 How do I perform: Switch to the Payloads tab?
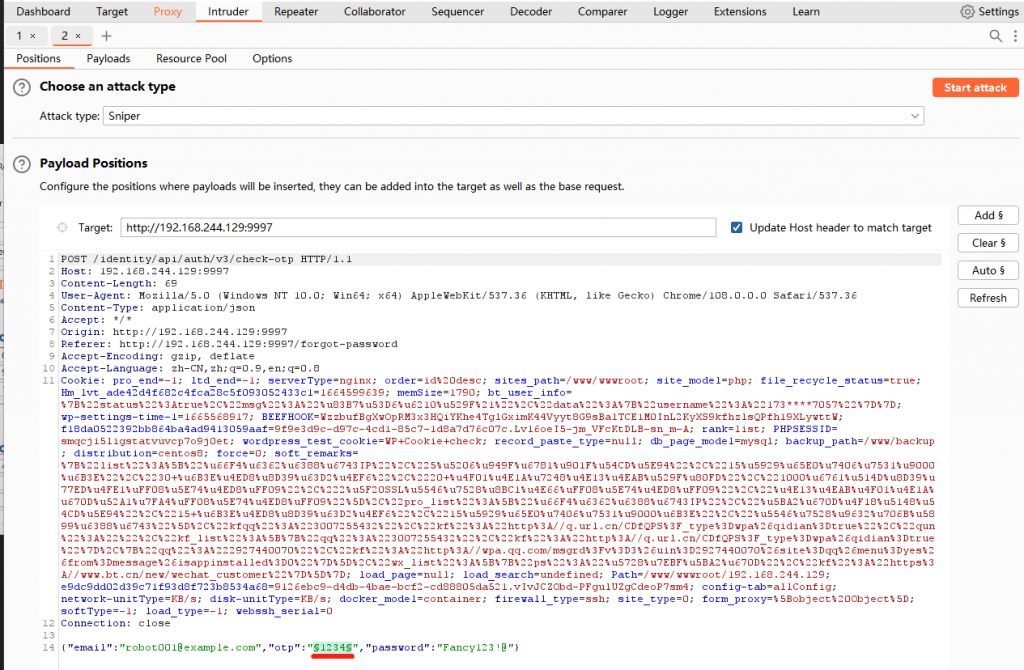click(108, 58)
